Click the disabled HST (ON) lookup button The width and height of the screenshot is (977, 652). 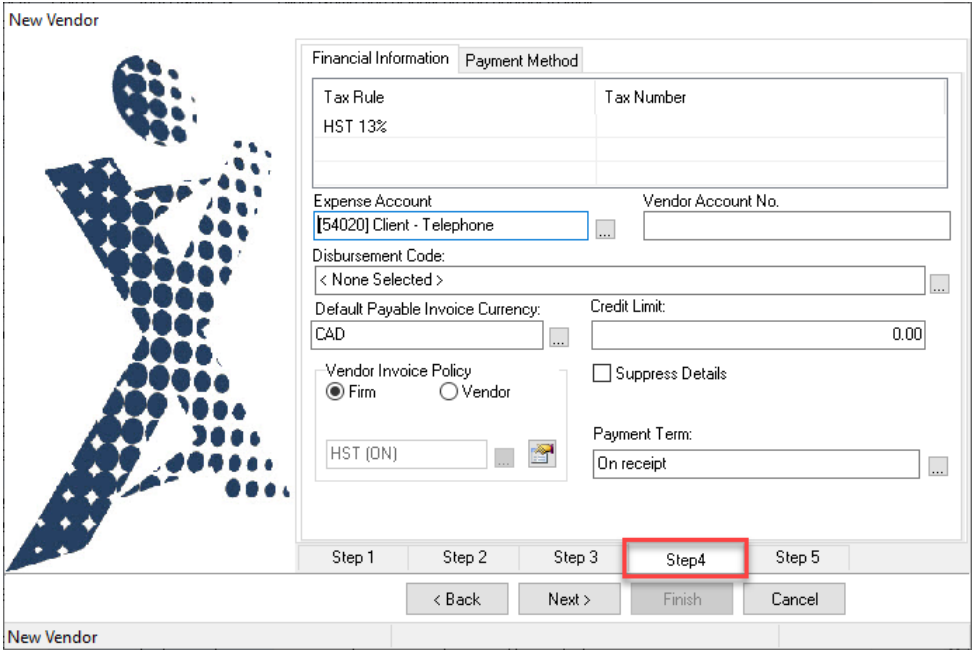coord(504,458)
